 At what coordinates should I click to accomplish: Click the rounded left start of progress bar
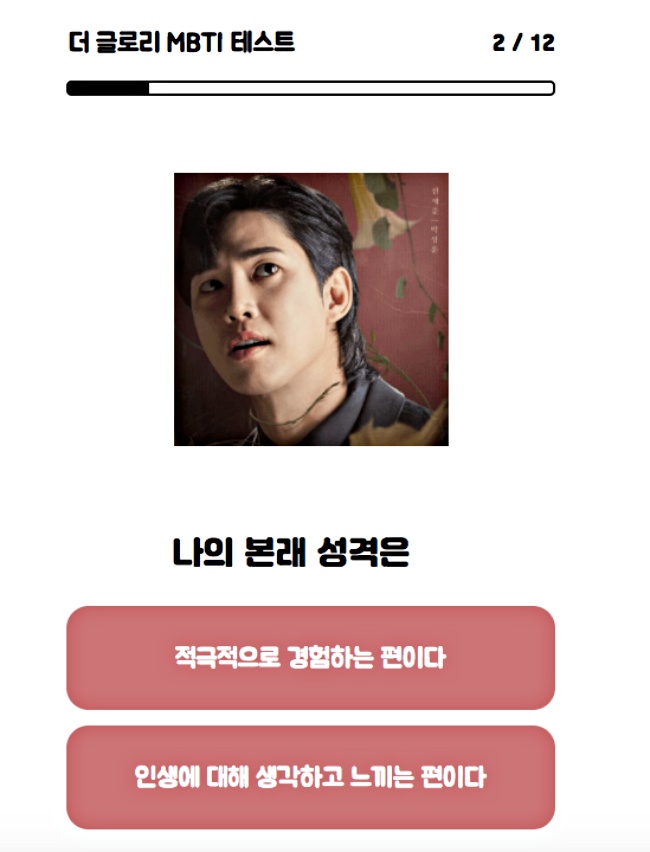72,88
